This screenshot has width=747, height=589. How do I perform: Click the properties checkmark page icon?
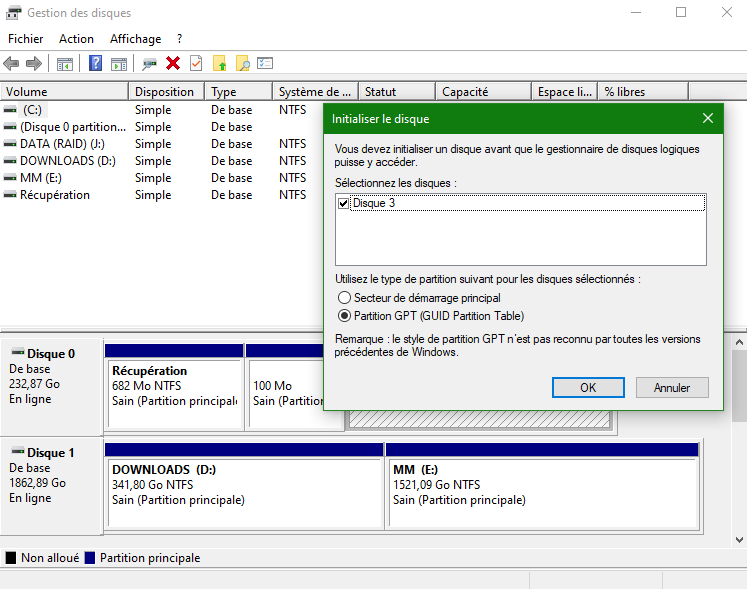point(196,64)
